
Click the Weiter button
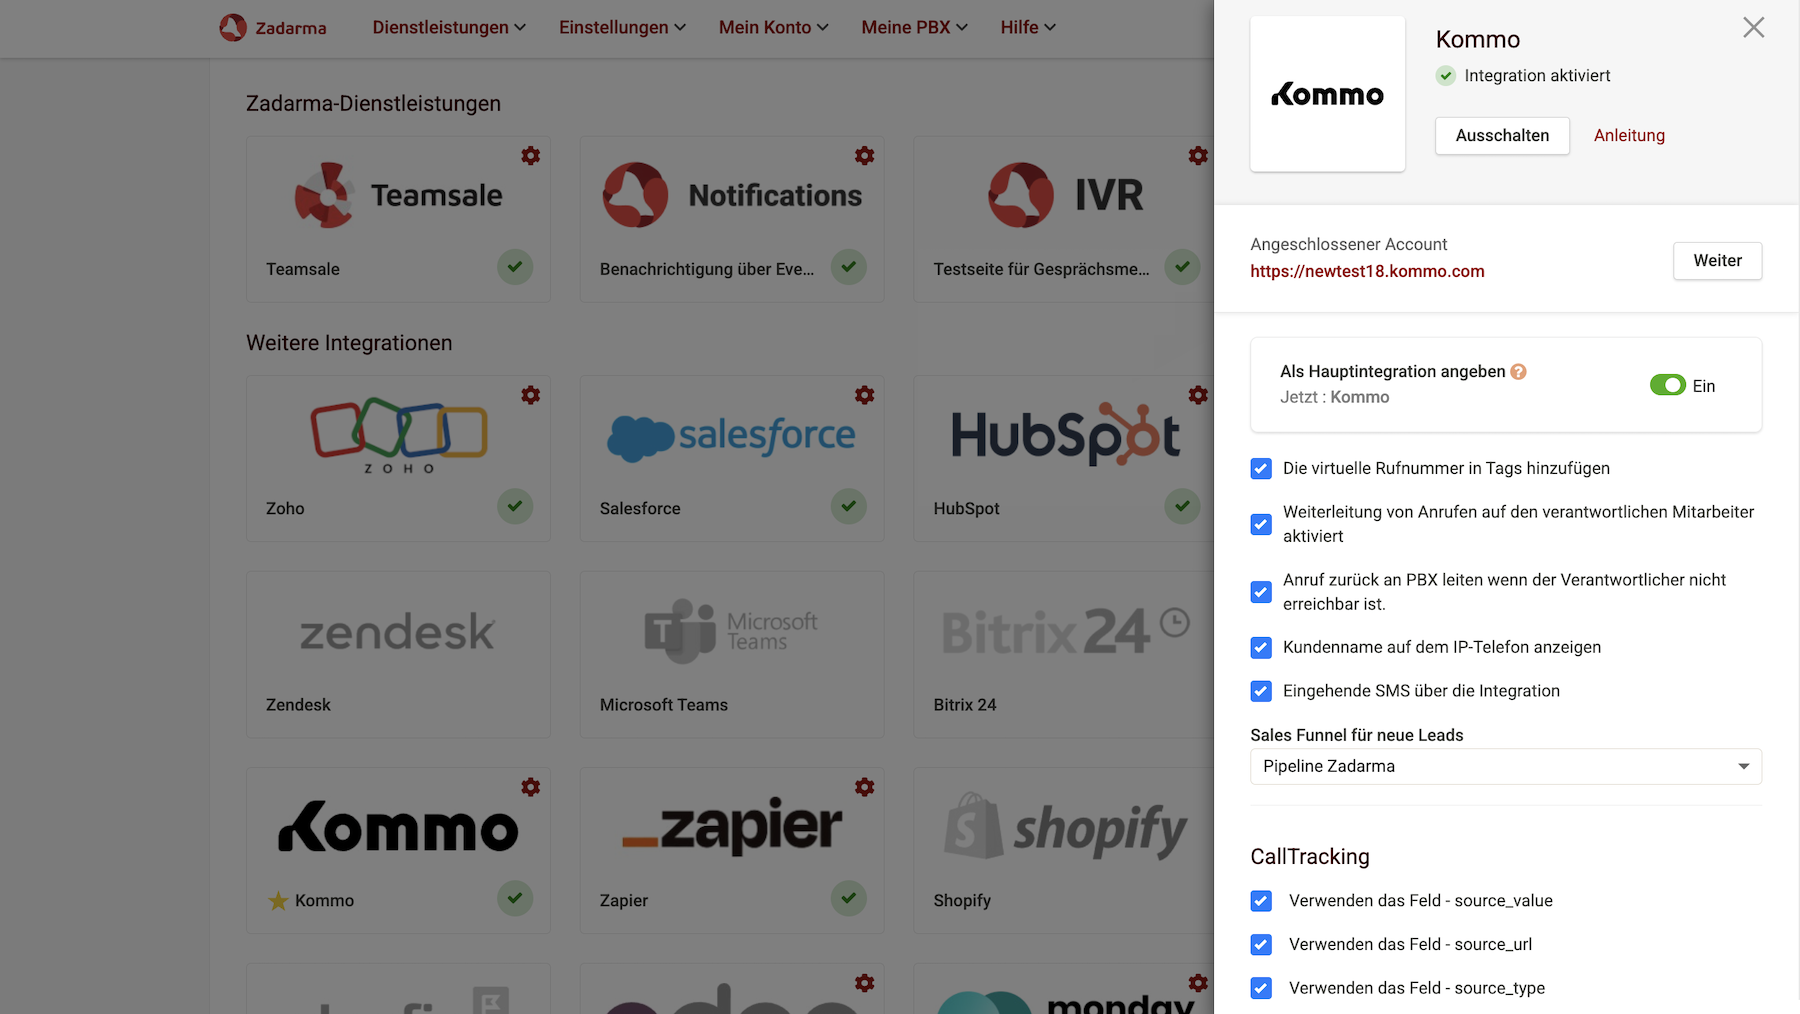click(1717, 261)
